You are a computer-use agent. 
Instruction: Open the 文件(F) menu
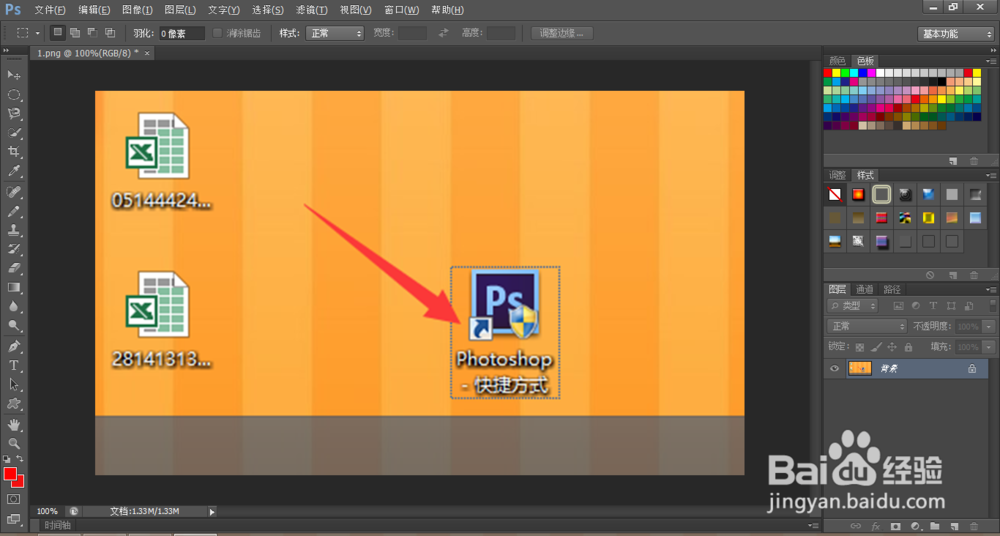(x=50, y=10)
